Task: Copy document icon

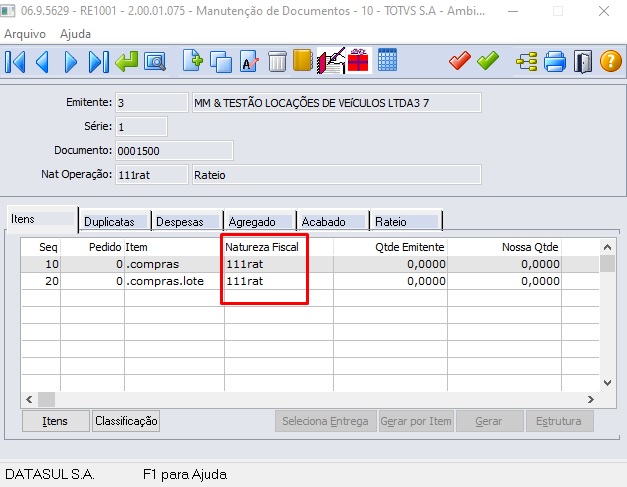Action: (x=221, y=62)
